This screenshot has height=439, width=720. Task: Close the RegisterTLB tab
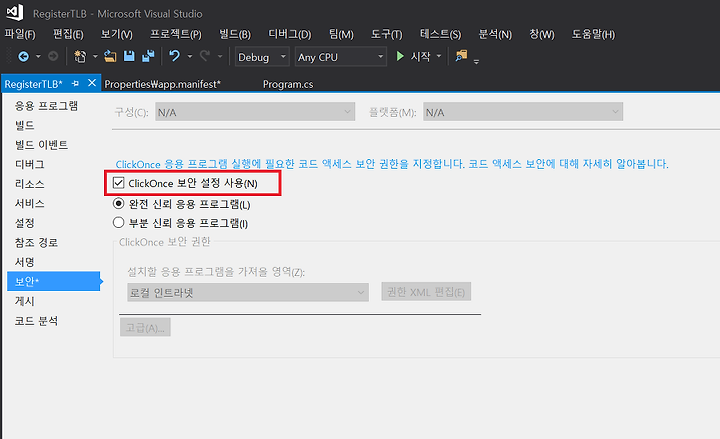(x=92, y=83)
